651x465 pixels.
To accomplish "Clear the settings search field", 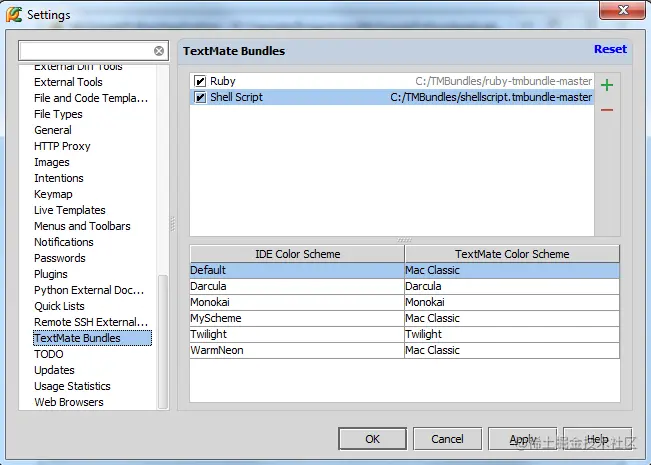I will point(159,51).
